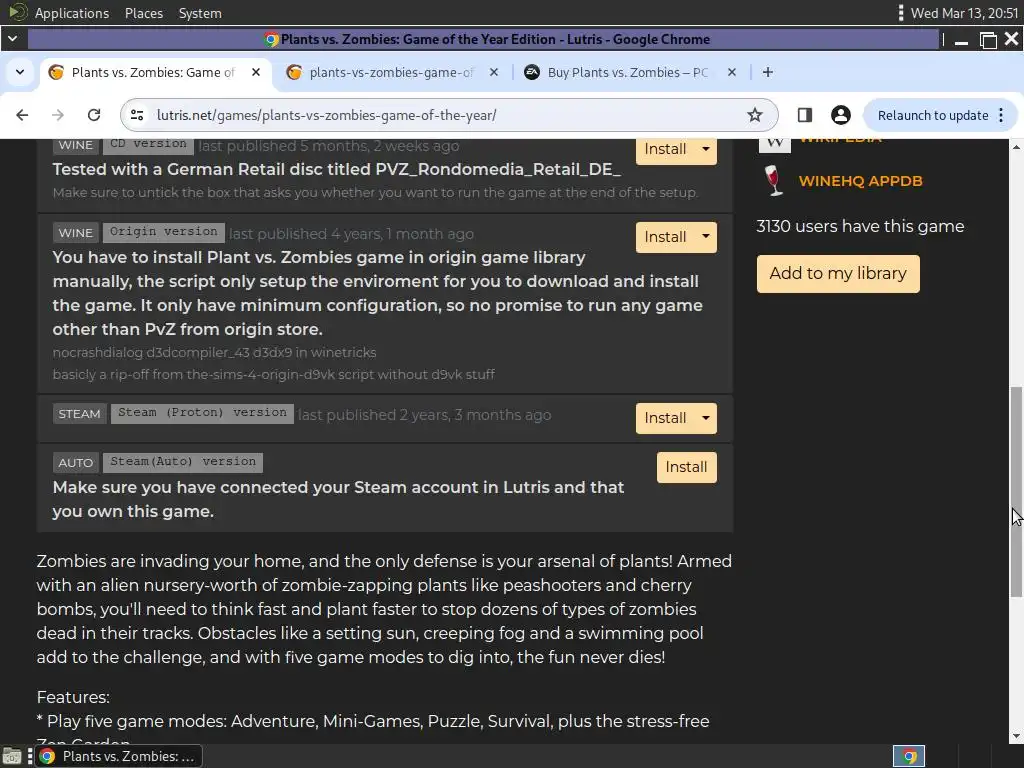Click the Origin version label
Screen dimensions: 1024x768
click(164, 232)
